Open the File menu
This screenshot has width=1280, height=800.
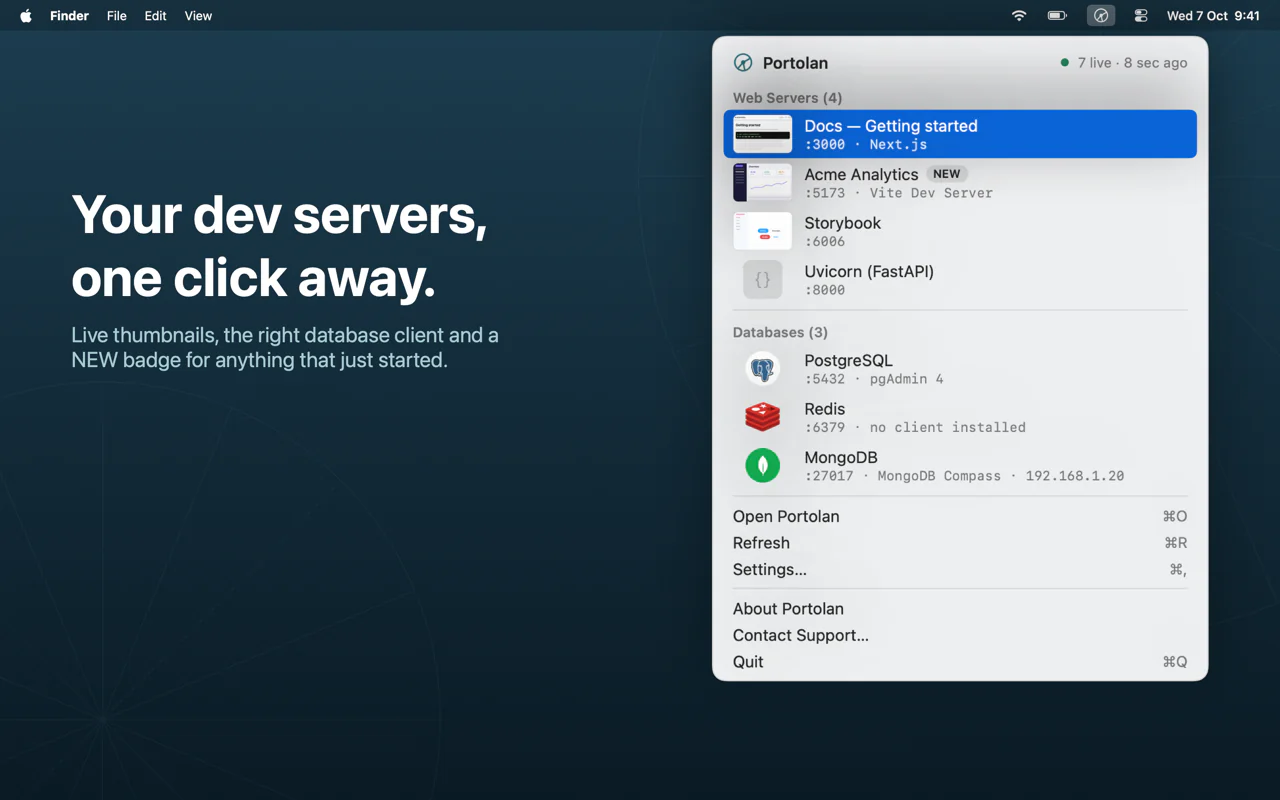point(117,16)
